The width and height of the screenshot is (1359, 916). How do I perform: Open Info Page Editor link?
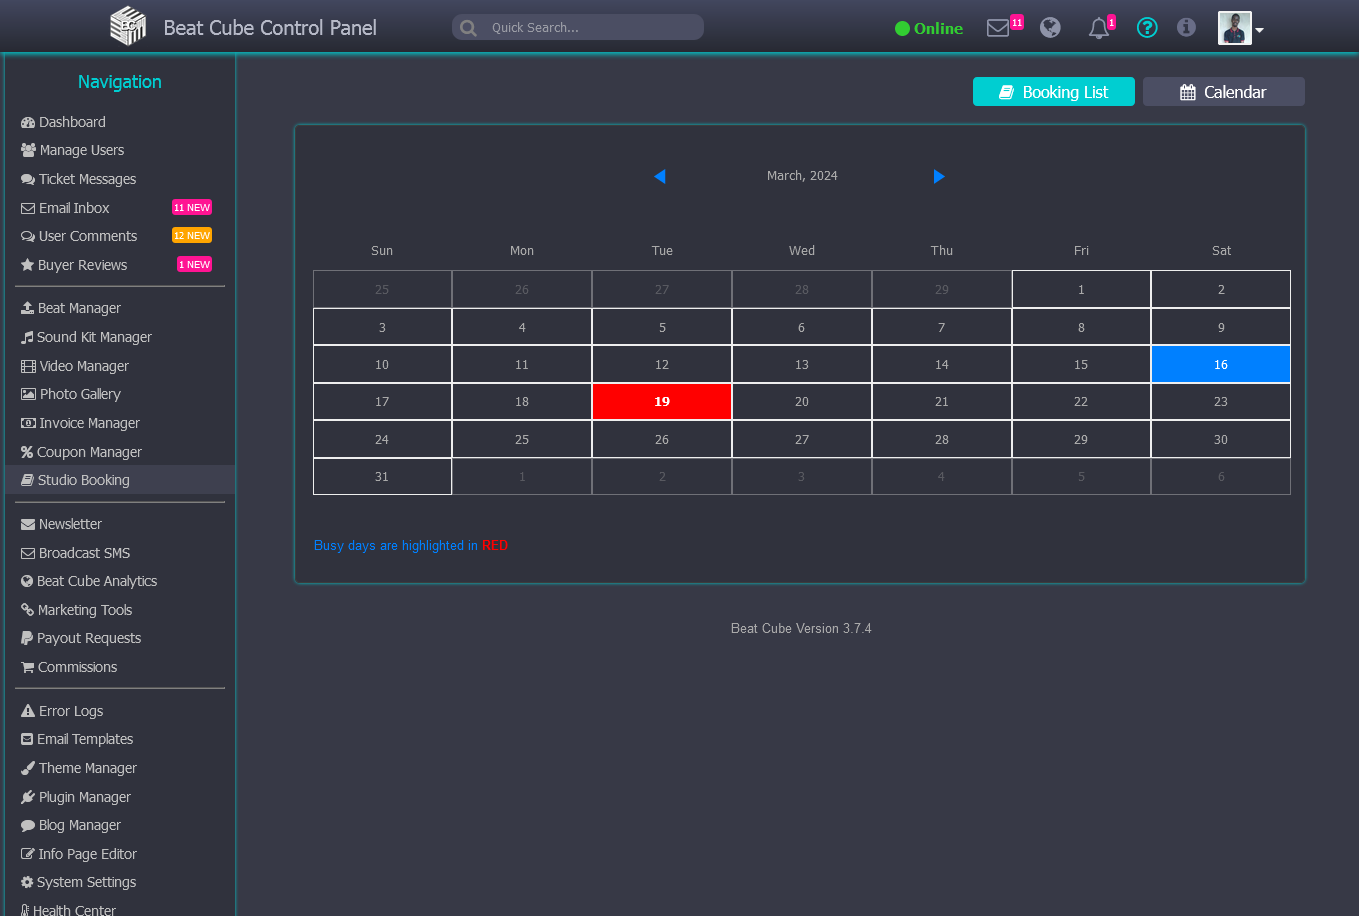tap(79, 854)
